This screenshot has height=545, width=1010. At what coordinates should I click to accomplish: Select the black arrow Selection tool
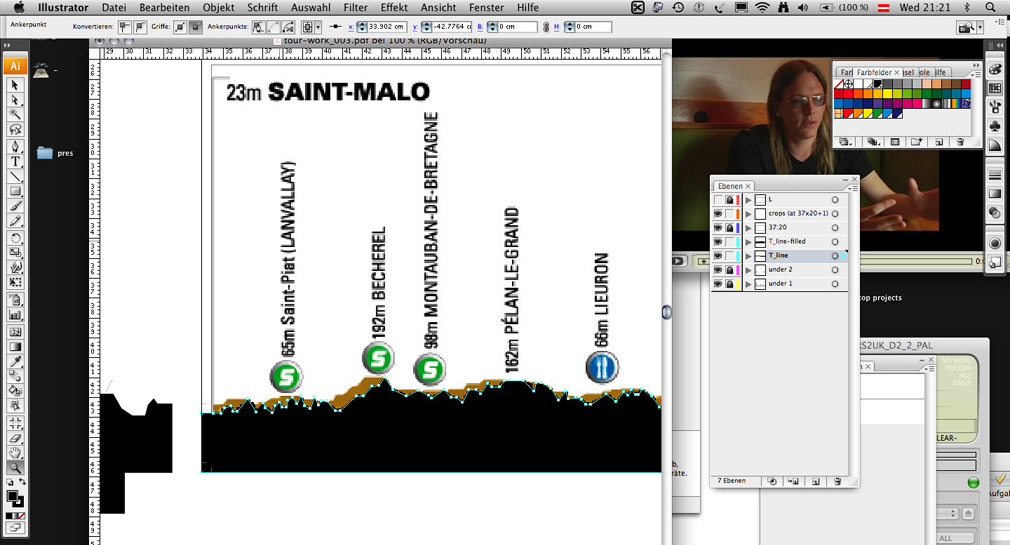[16, 86]
